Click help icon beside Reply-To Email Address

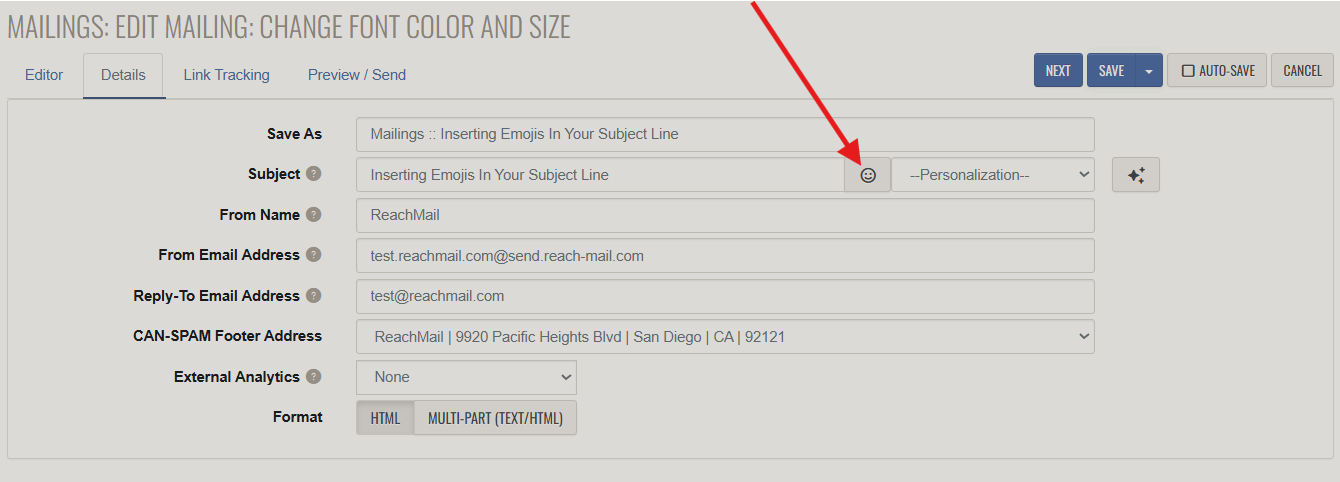tap(314, 296)
